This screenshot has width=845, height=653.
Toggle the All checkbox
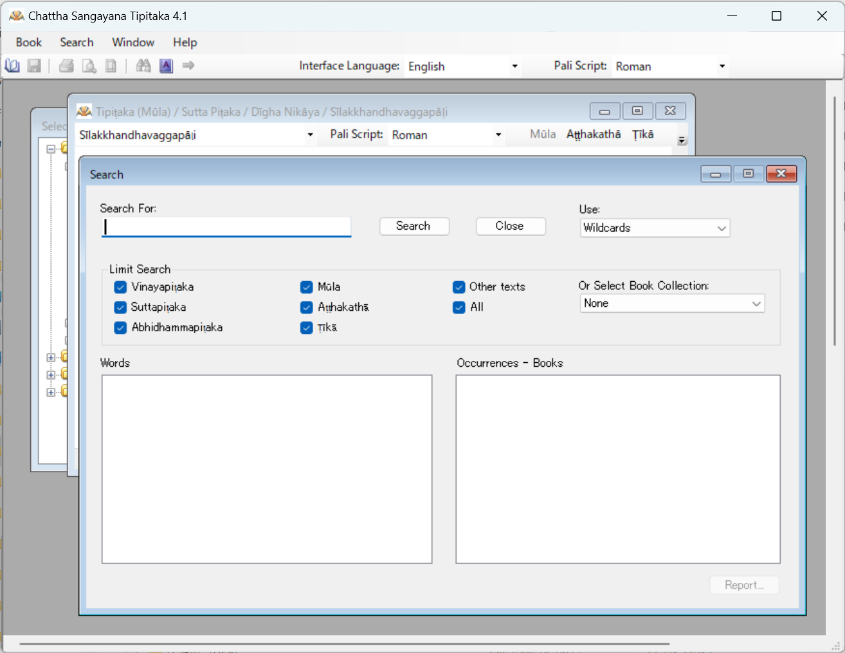click(459, 307)
